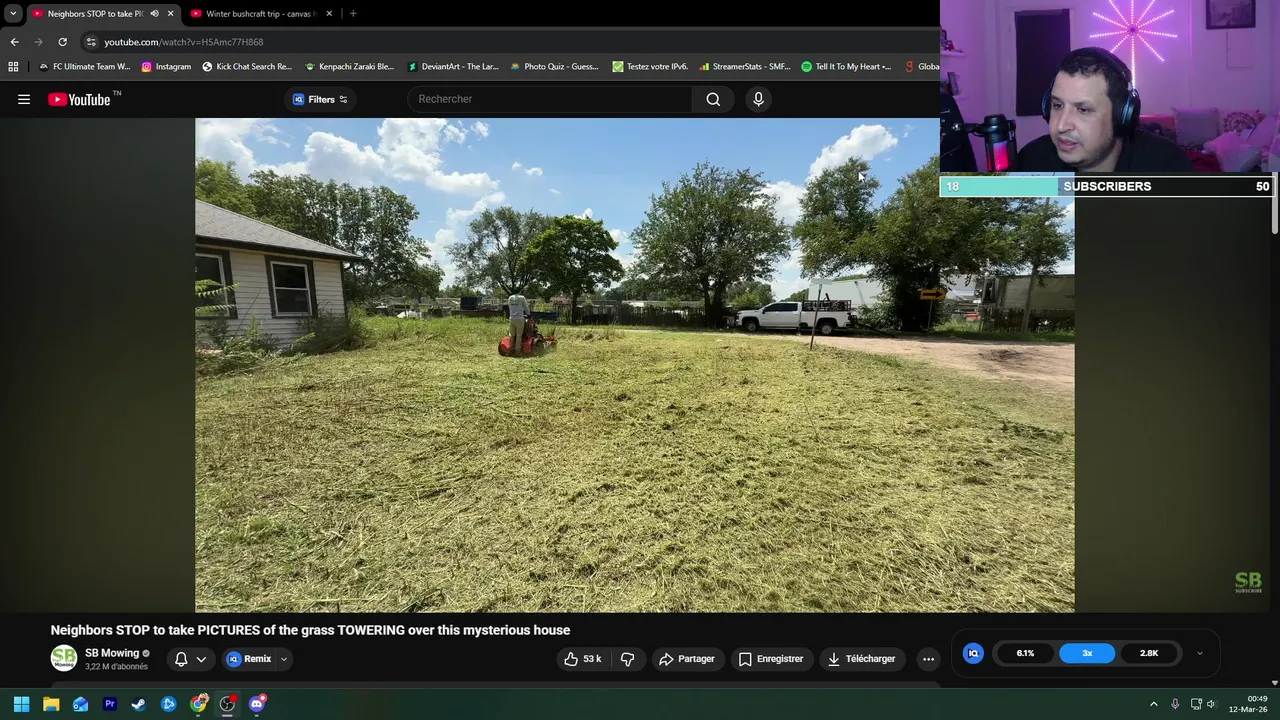Open the vidIQ Filters button
1280x720 pixels.
[320, 99]
